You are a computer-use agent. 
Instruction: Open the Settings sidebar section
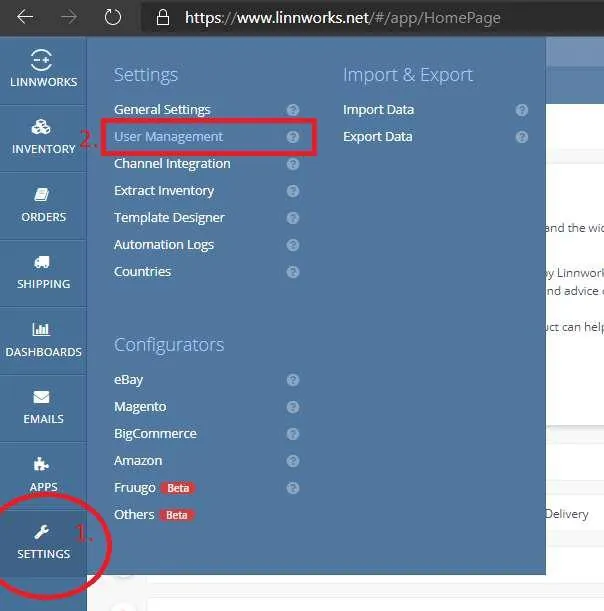[43, 542]
